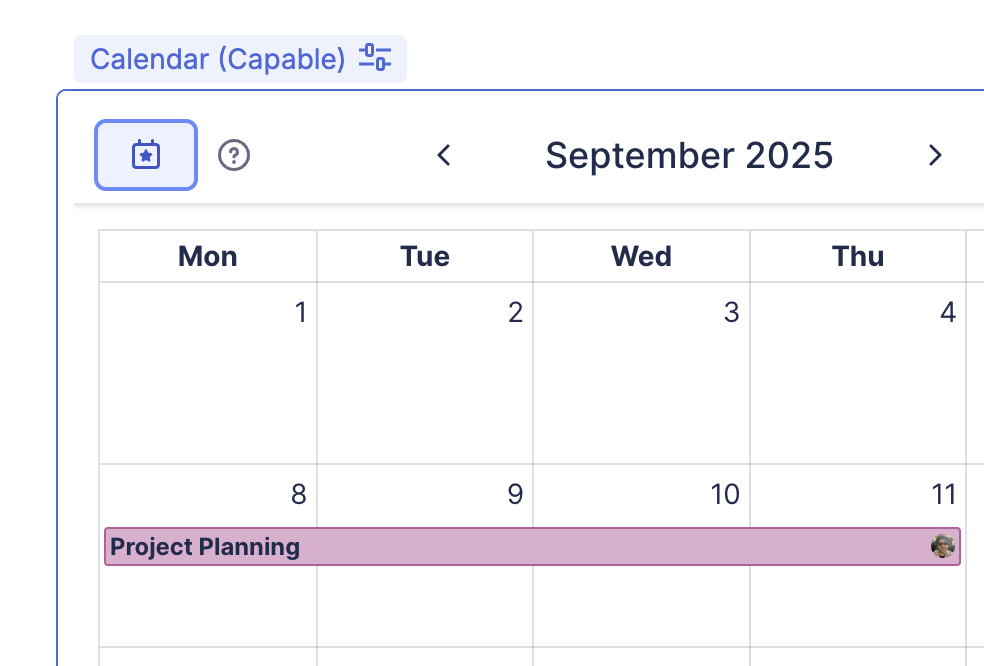The height and width of the screenshot is (666, 984).
Task: Open help via the question mark icon
Action: point(233,155)
